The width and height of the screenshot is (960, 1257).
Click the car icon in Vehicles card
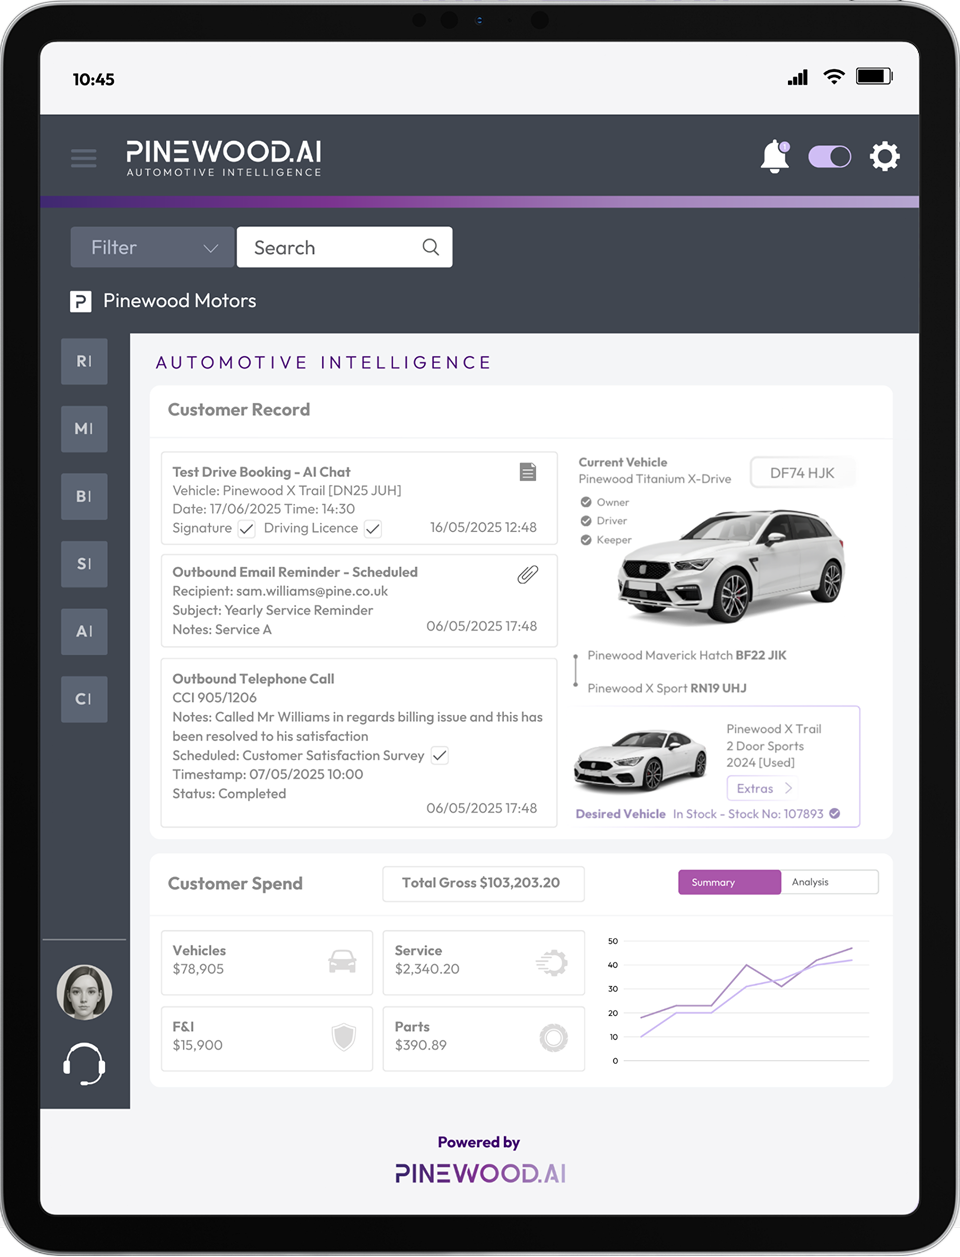coord(342,961)
